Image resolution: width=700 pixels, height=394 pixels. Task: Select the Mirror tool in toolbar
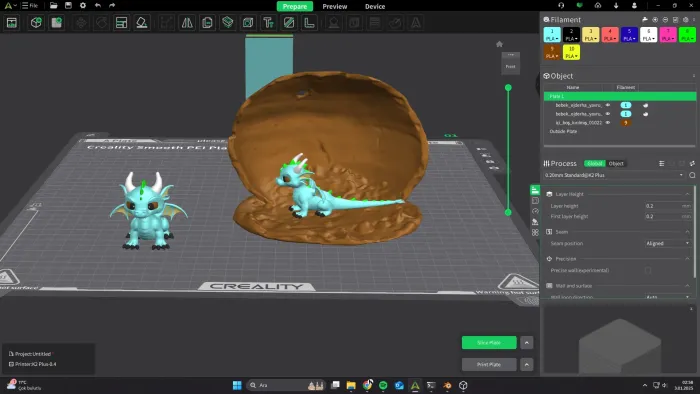pos(187,23)
